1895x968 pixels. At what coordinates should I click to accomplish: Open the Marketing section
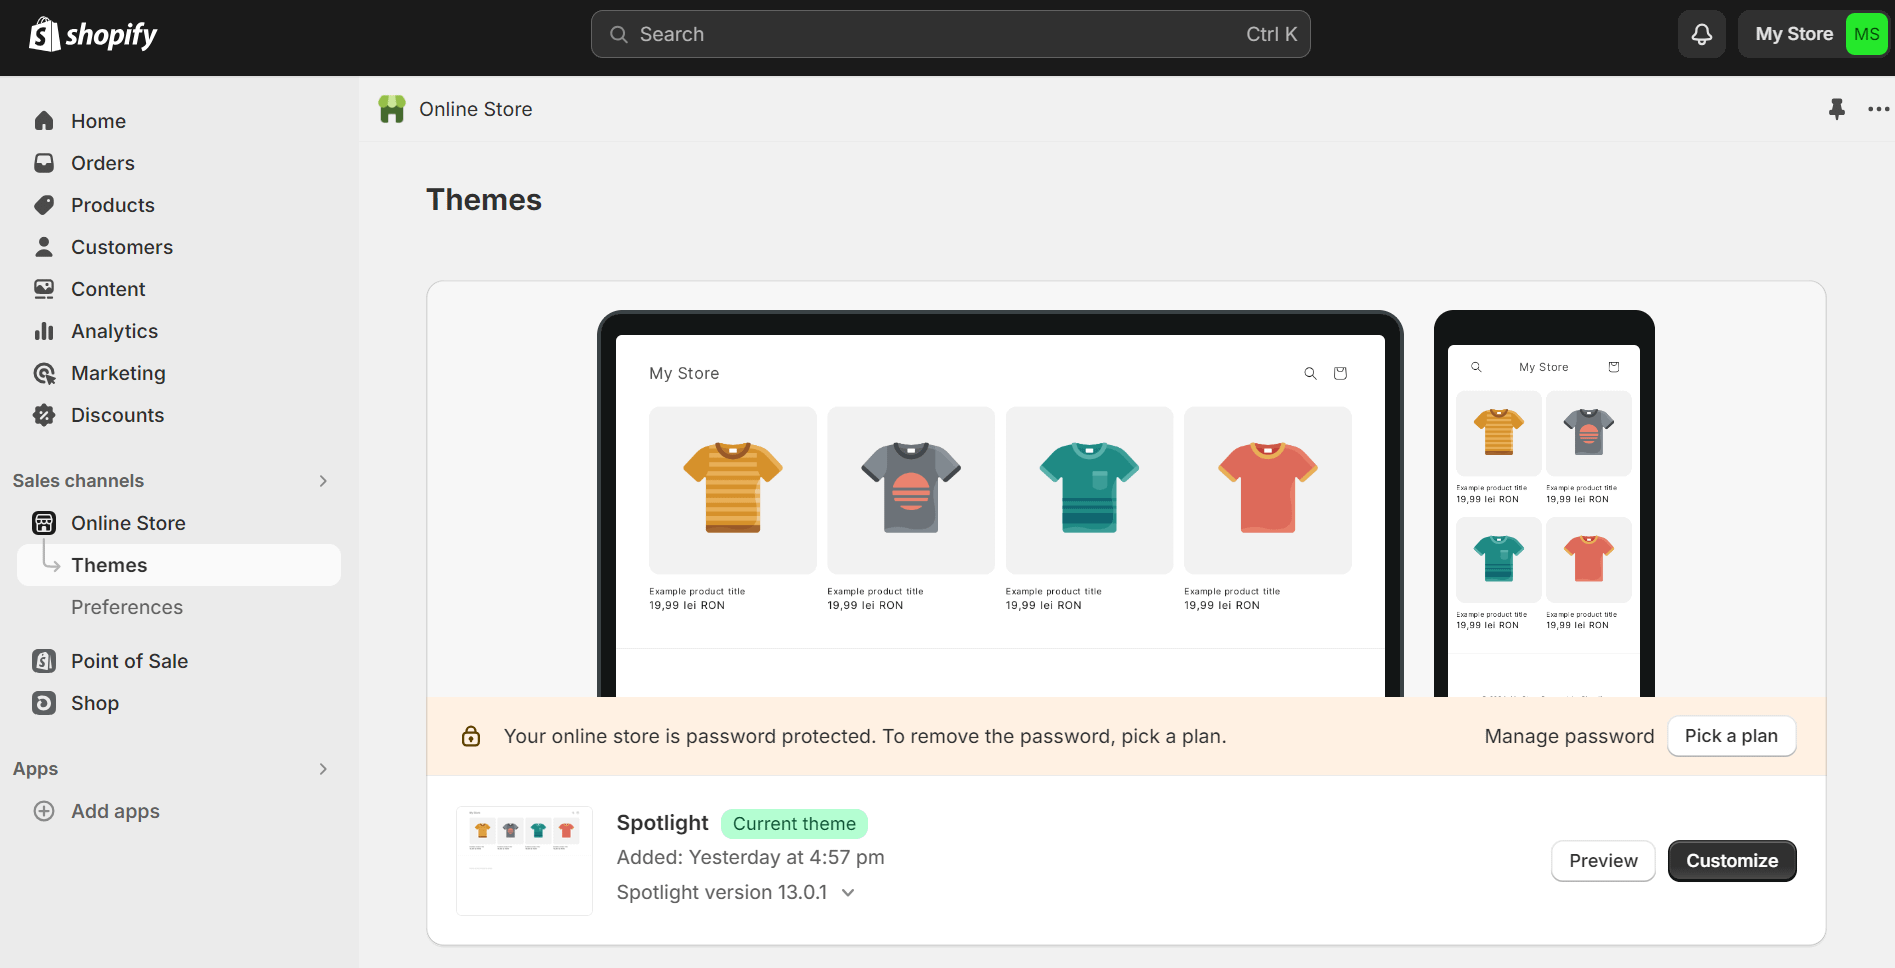coord(118,373)
